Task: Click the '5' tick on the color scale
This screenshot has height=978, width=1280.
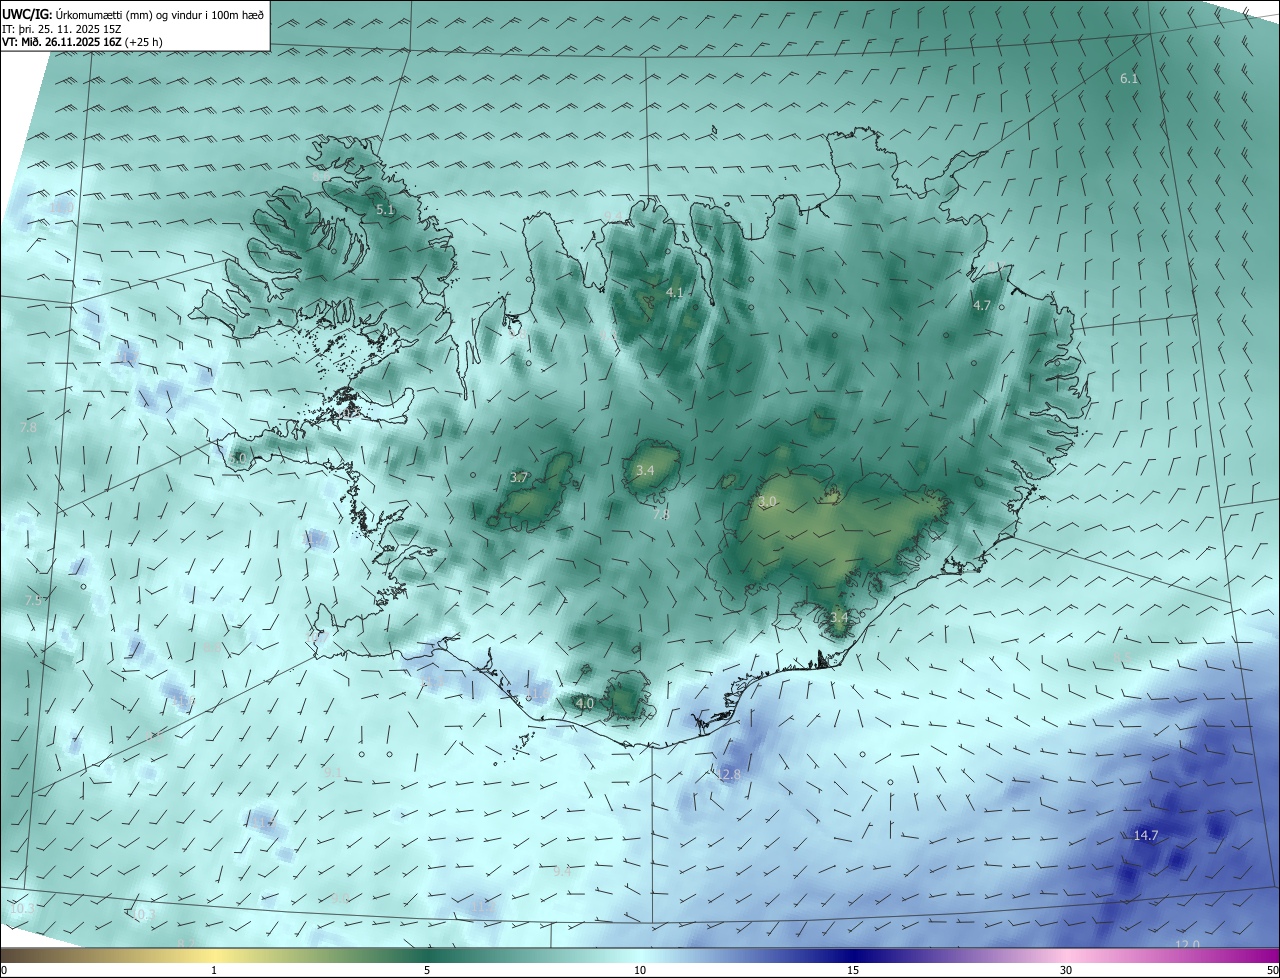Action: click(427, 970)
